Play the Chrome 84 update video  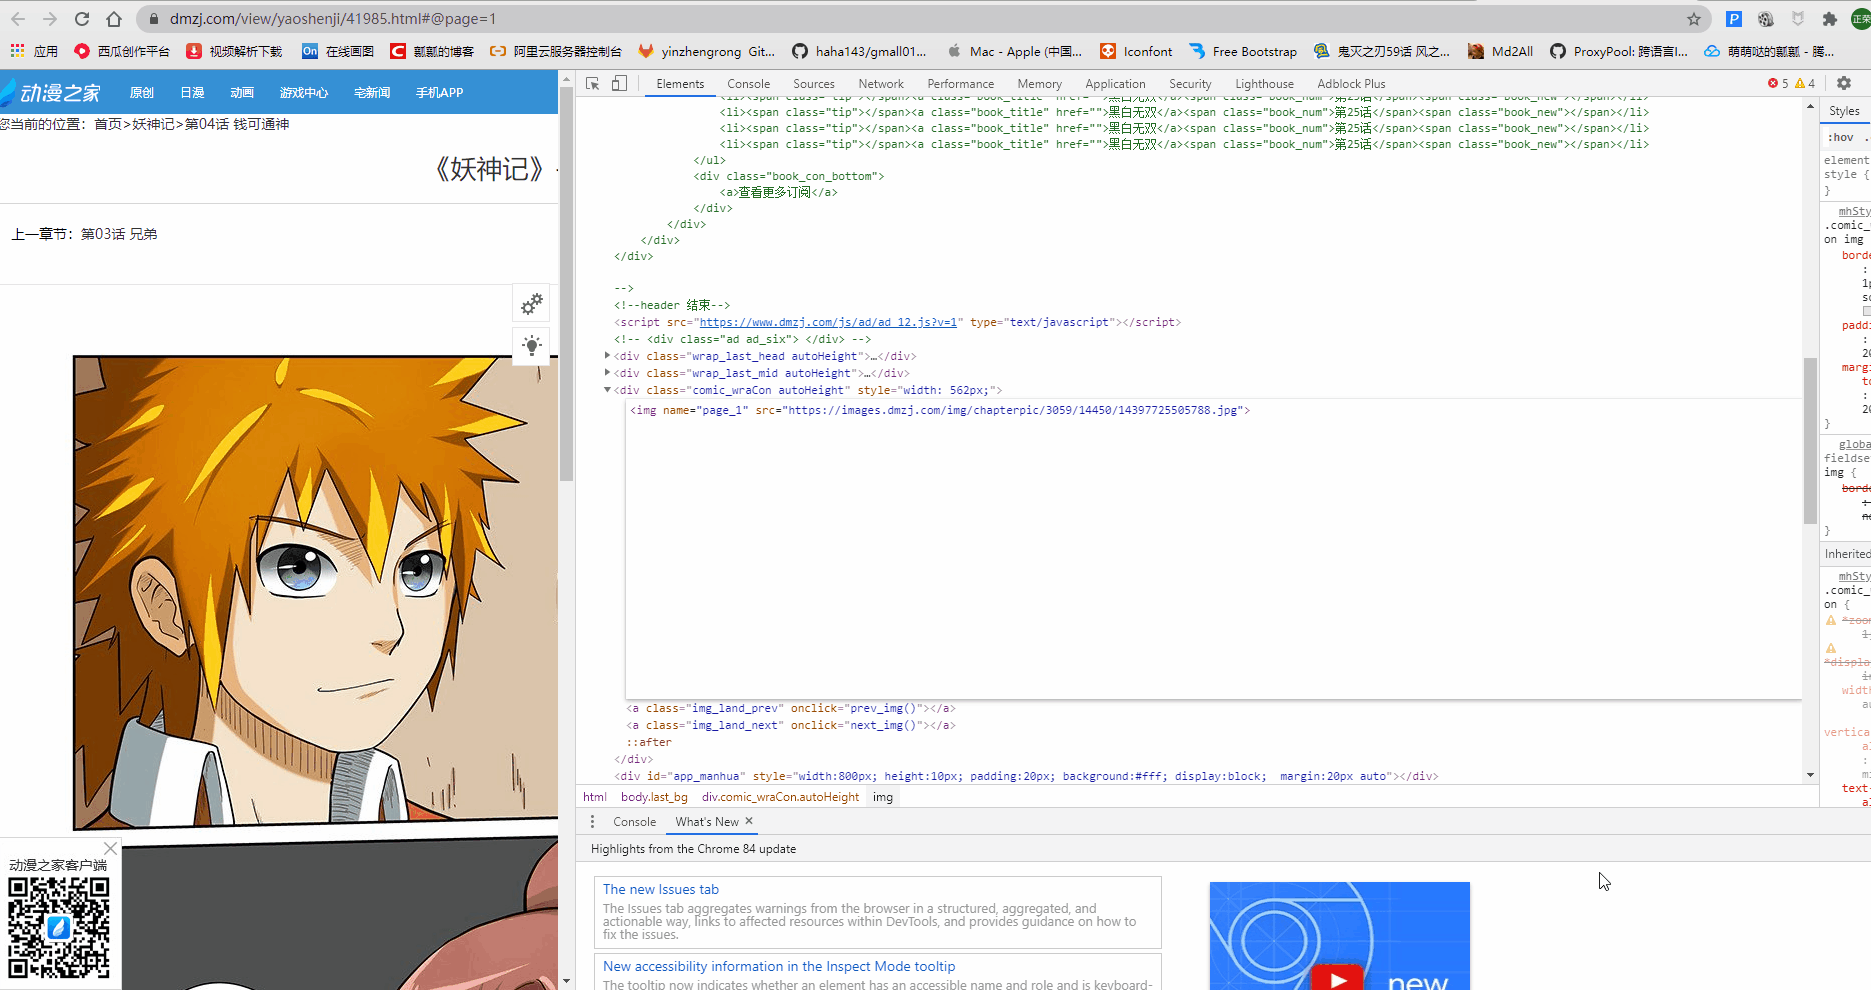1338,979
